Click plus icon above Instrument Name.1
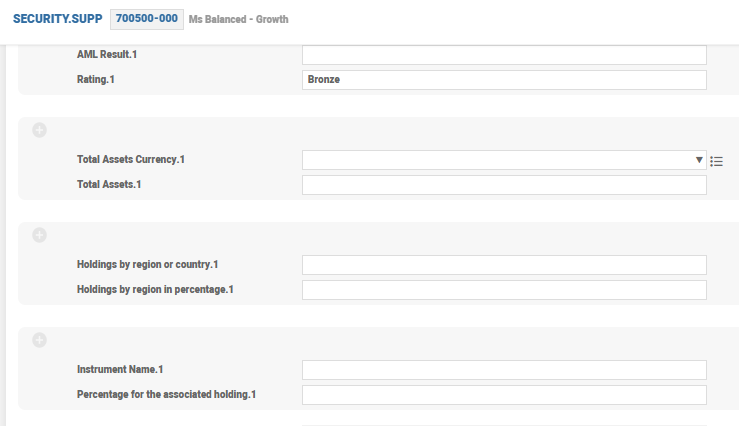739x426 pixels. coord(40,340)
